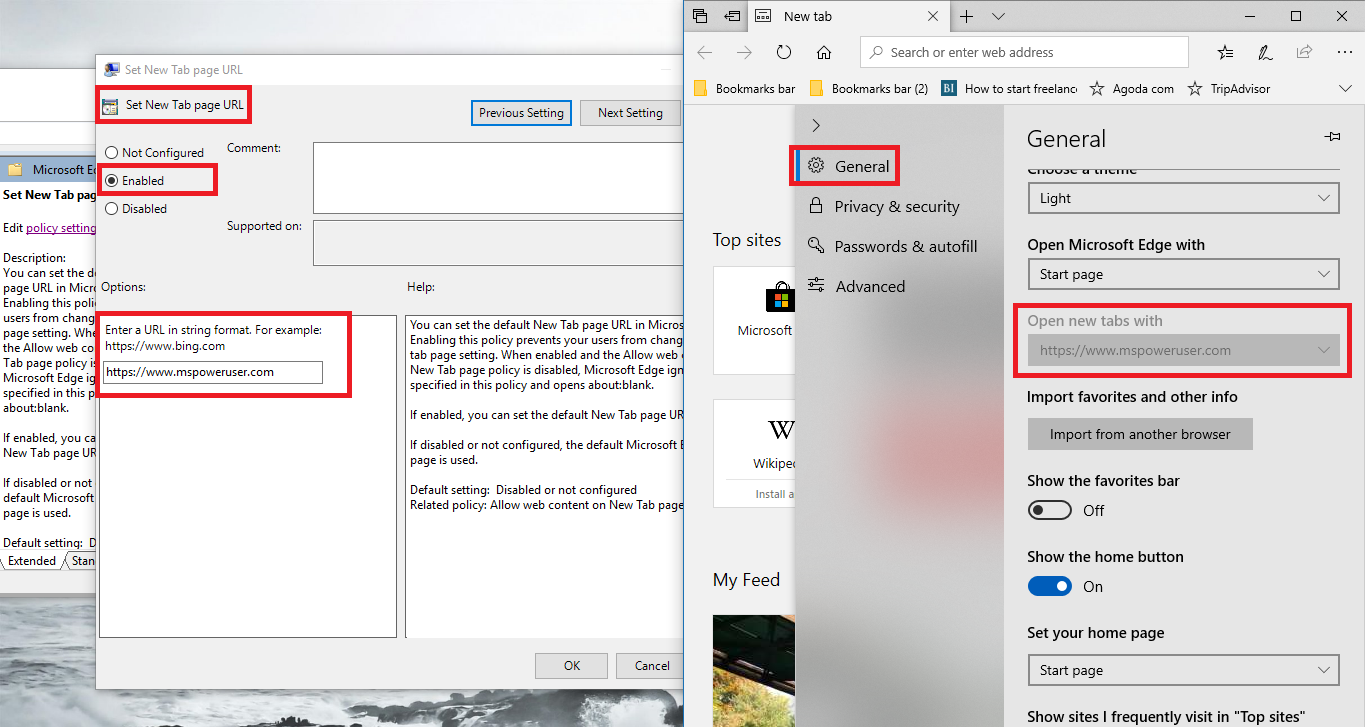Expand favorites bar overflow chevron
Viewport: 1365px width, 727px height.
(1345, 88)
